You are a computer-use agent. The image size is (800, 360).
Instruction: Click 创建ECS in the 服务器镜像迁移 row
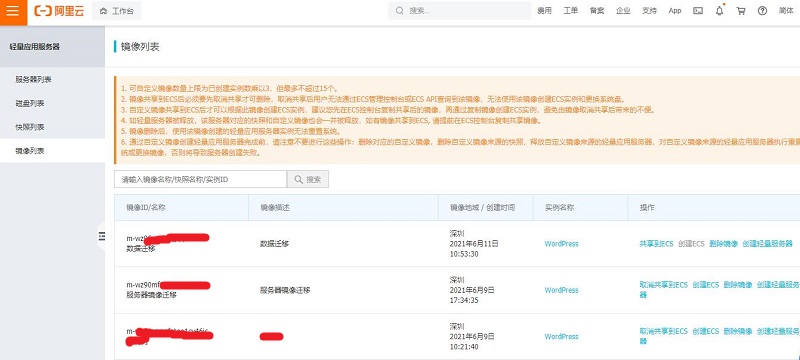[x=706, y=285]
